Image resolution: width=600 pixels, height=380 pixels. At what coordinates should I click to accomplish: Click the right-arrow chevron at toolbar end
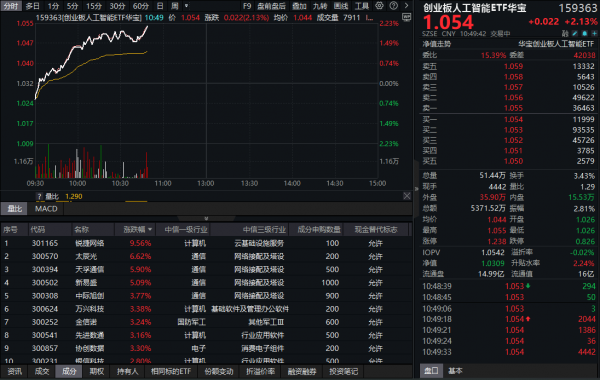point(406,6)
